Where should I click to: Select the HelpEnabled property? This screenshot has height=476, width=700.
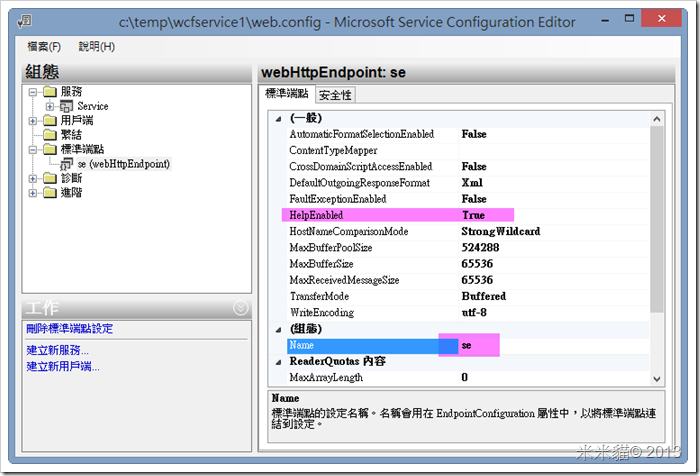316,215
